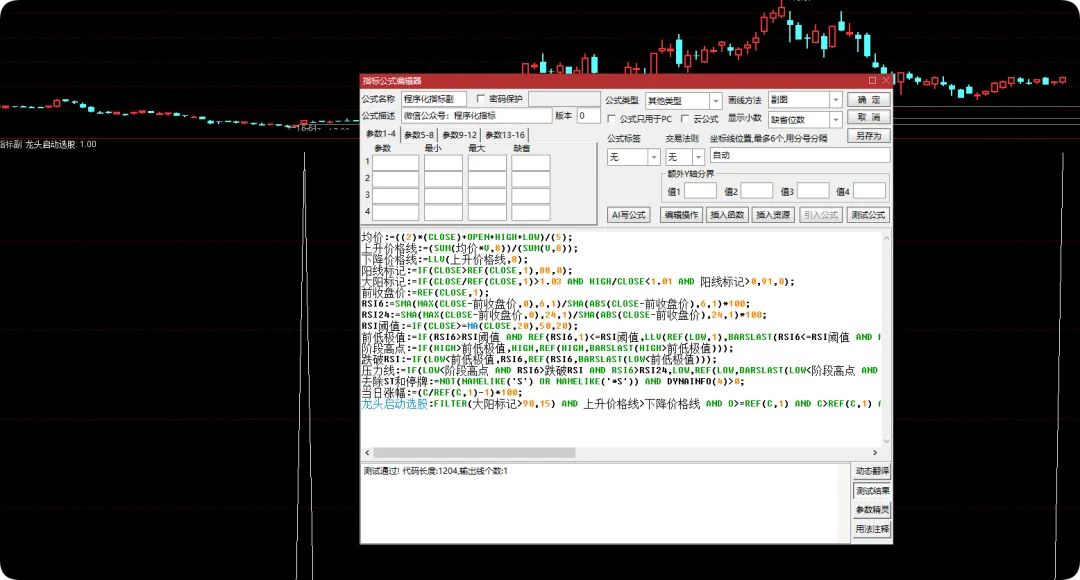This screenshot has width=1080, height=580.
Task: Click the password field beside 密码保护
Action: pos(564,99)
